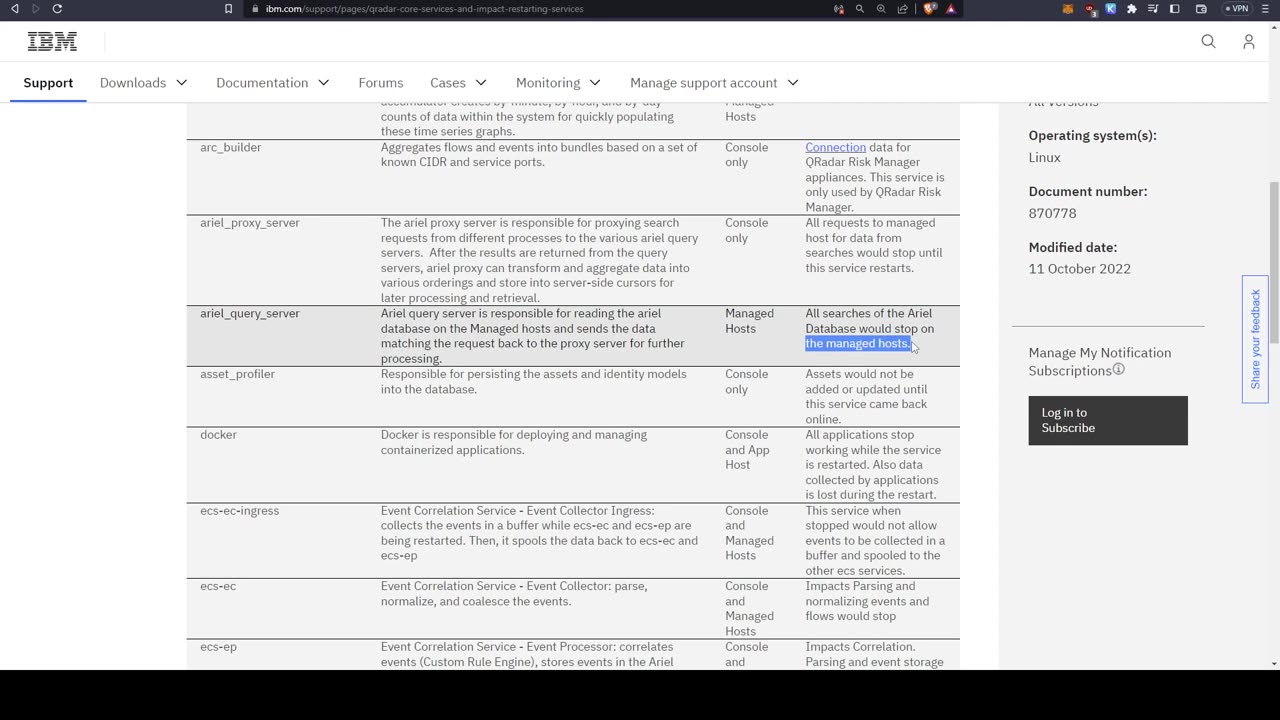The height and width of the screenshot is (720, 1280).
Task: Open Brave Rewards triangle icon
Action: [951, 9]
